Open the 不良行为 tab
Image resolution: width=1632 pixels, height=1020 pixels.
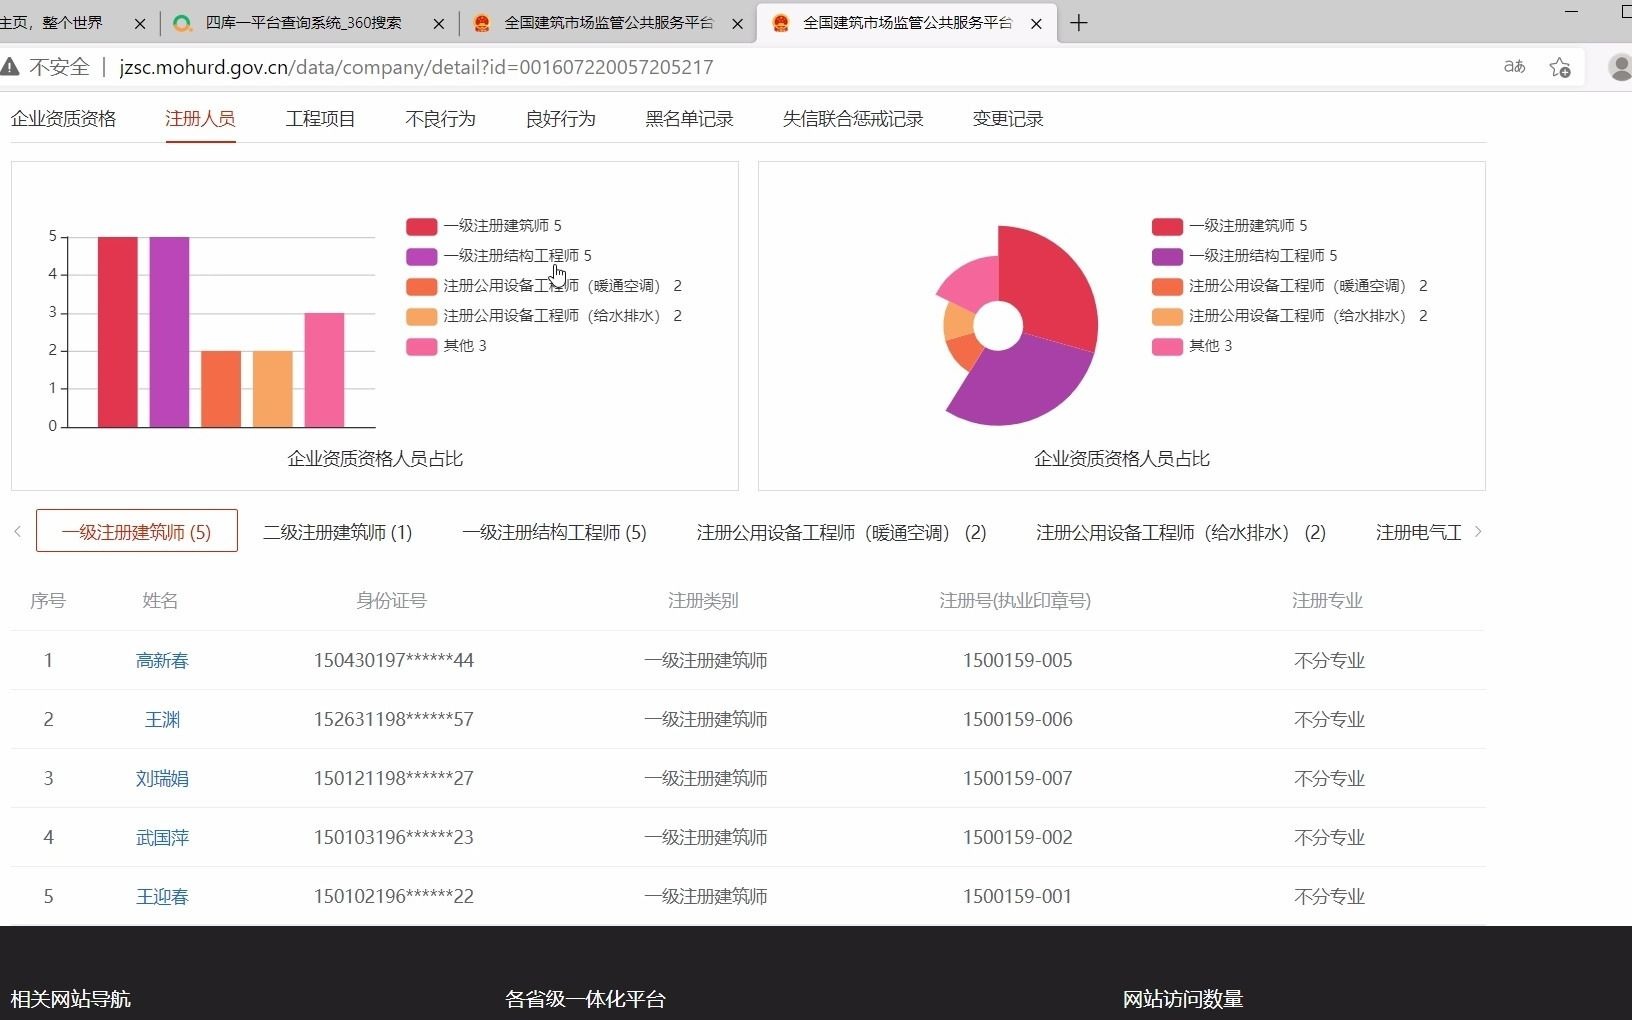point(440,119)
